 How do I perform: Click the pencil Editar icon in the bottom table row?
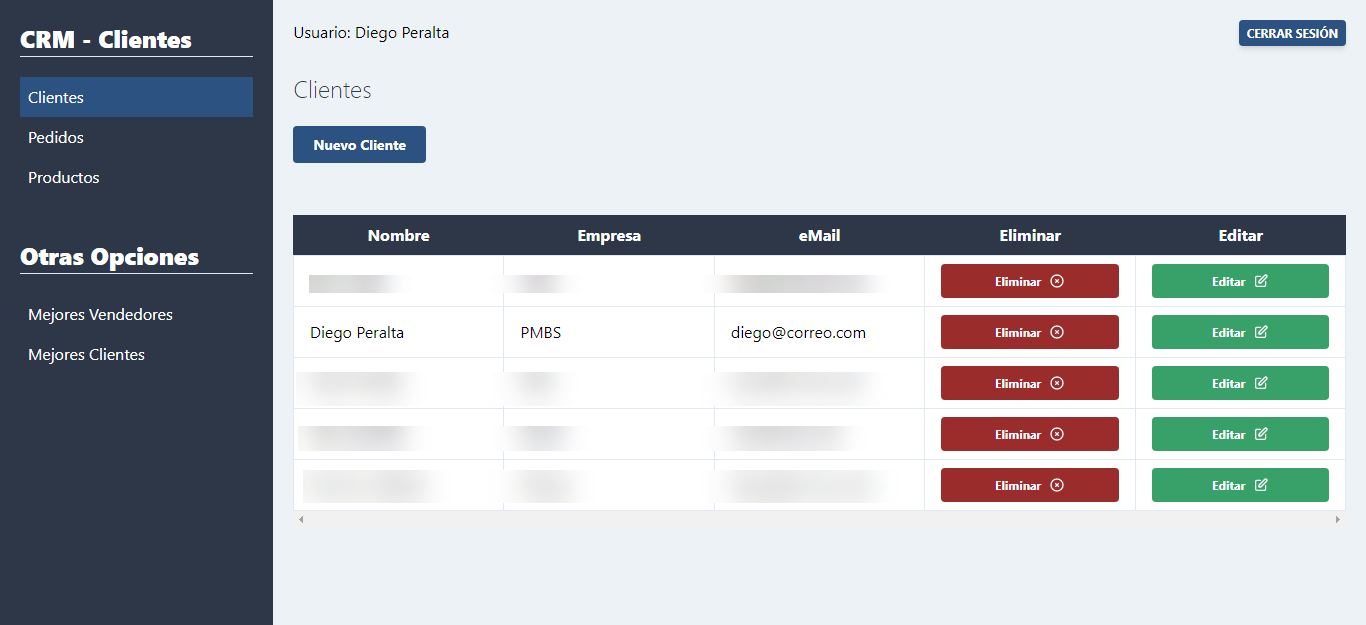tap(1261, 485)
